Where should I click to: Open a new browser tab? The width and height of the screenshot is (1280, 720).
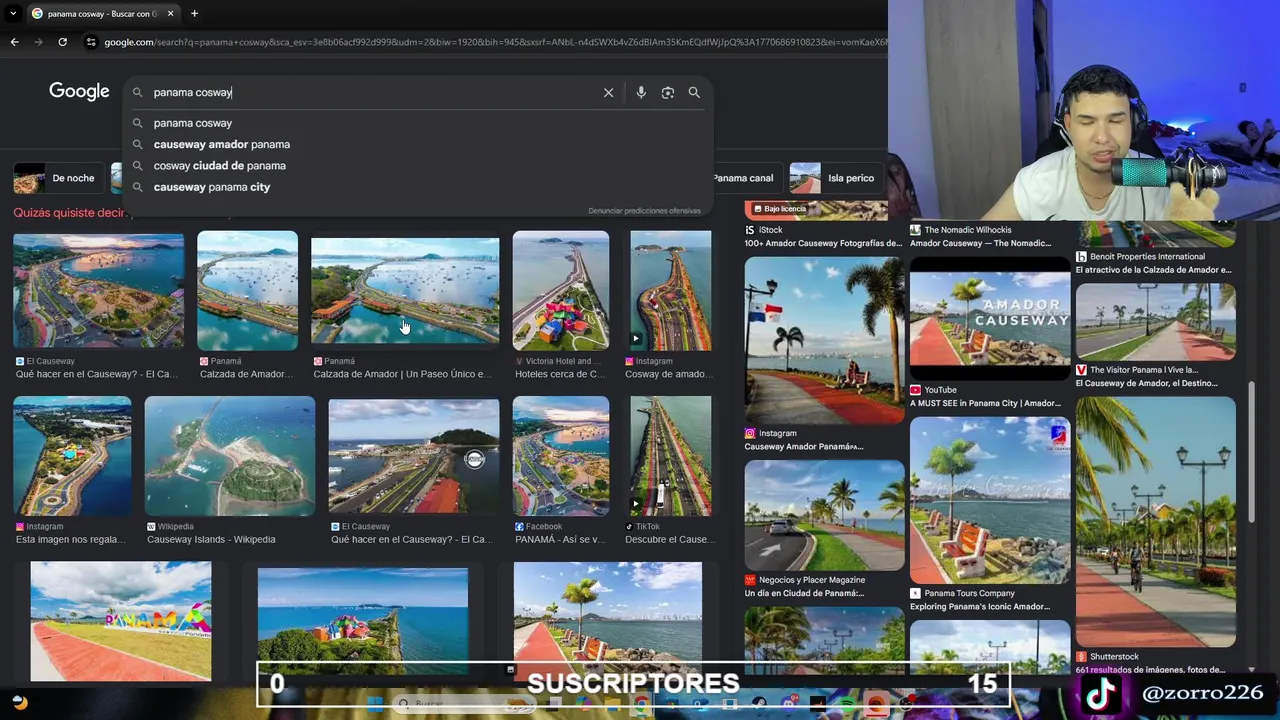pyautogui.click(x=194, y=14)
